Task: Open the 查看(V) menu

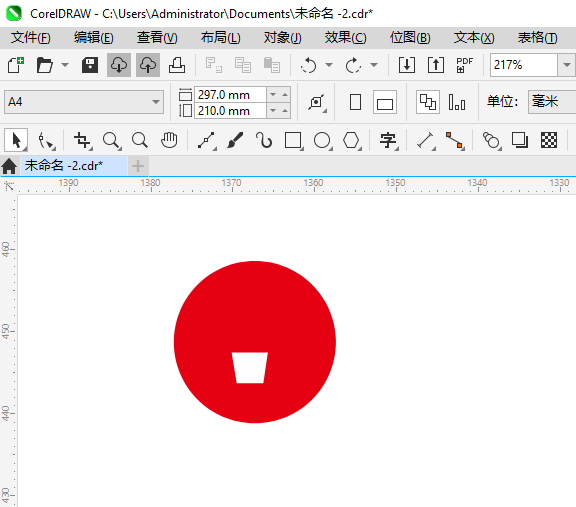Action: tap(157, 37)
